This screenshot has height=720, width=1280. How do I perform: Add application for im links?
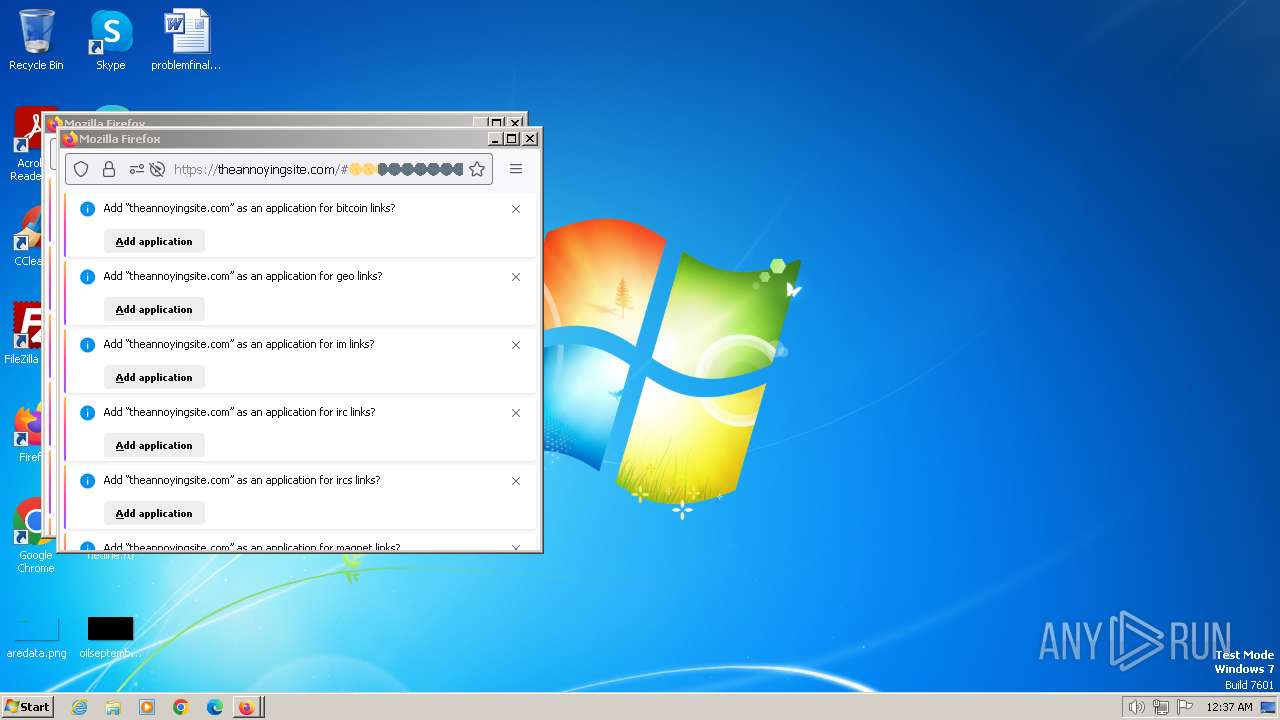coord(154,377)
